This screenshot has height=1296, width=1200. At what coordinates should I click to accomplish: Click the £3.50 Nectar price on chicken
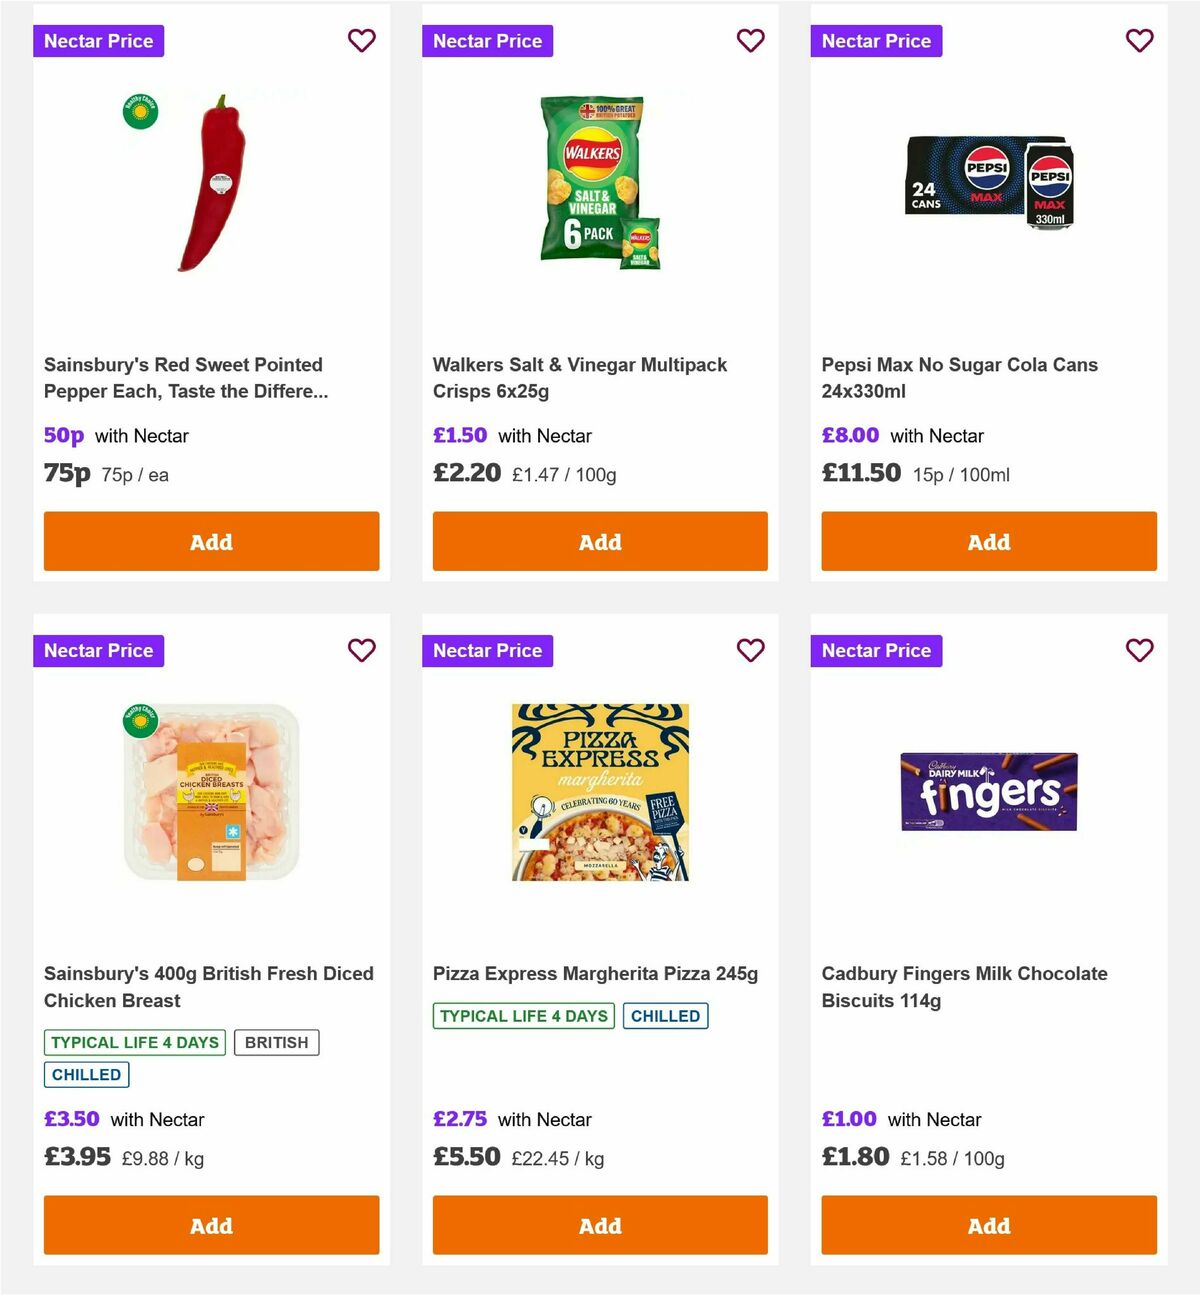tap(71, 1119)
